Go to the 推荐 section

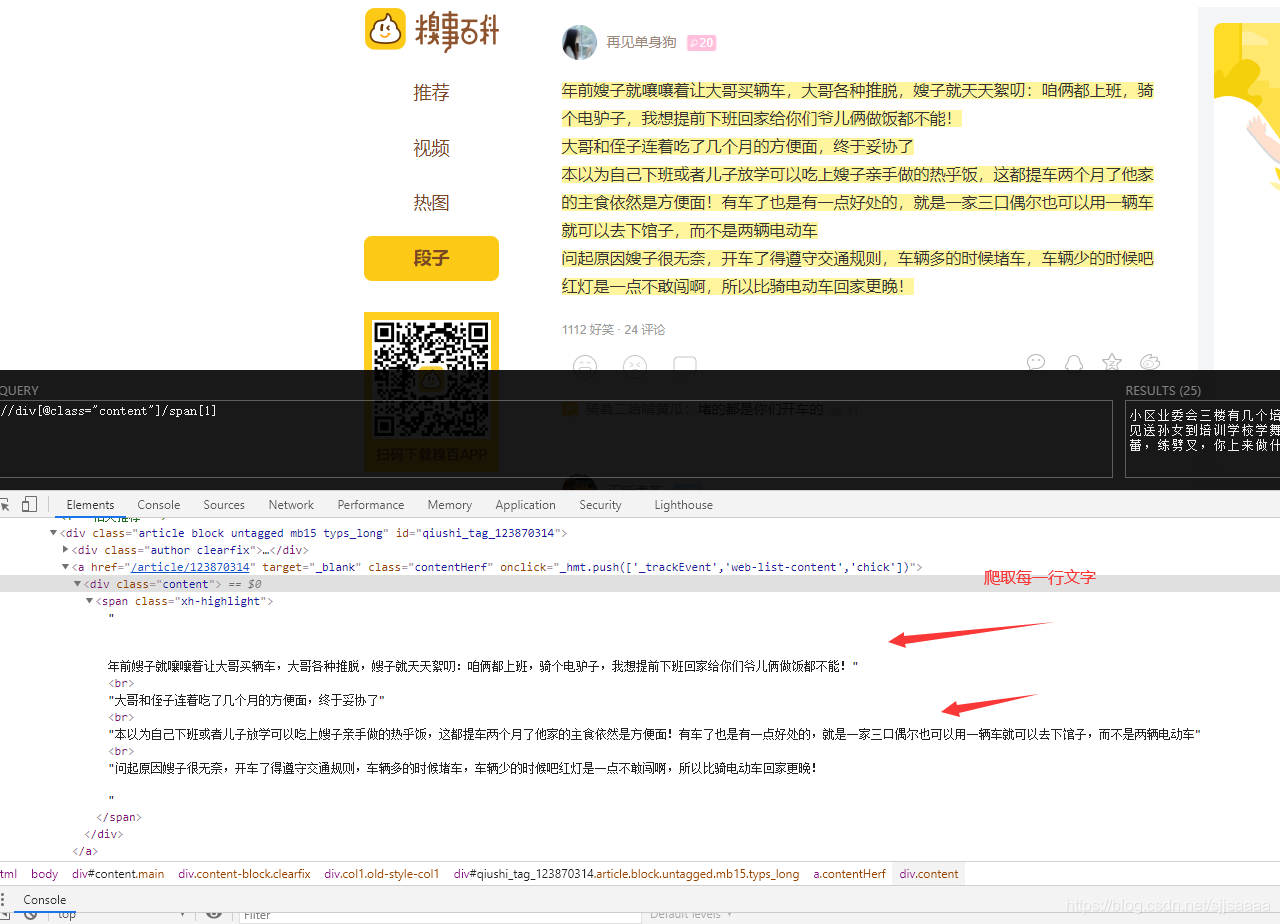tap(431, 92)
